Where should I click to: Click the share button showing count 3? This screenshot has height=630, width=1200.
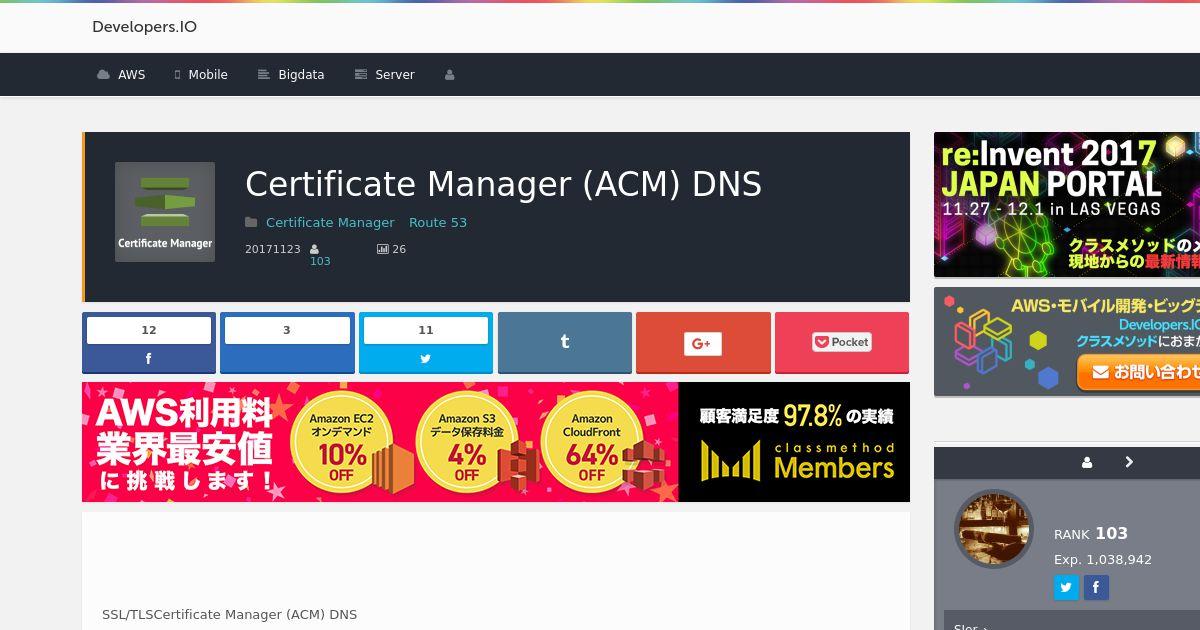tap(287, 342)
